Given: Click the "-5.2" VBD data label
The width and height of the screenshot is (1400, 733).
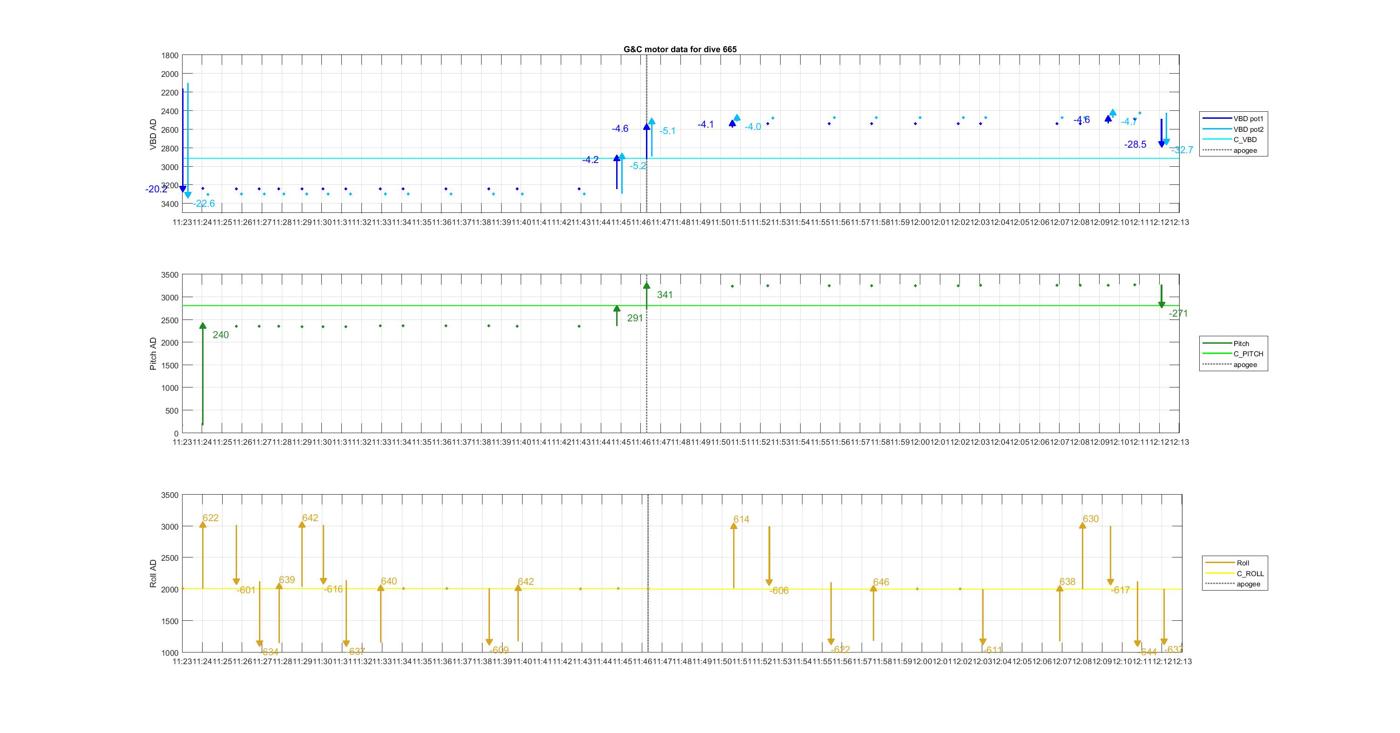Looking at the screenshot, I should (x=638, y=166).
